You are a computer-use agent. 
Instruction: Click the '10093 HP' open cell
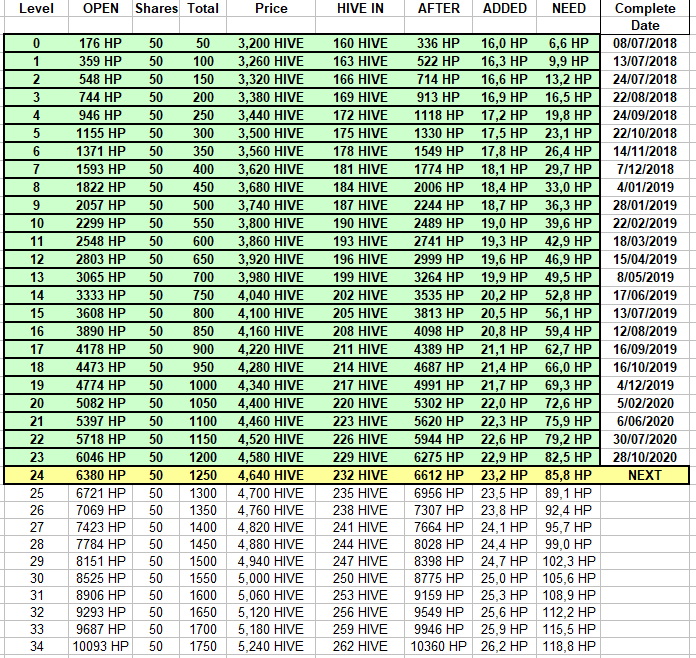pyautogui.click(x=101, y=646)
